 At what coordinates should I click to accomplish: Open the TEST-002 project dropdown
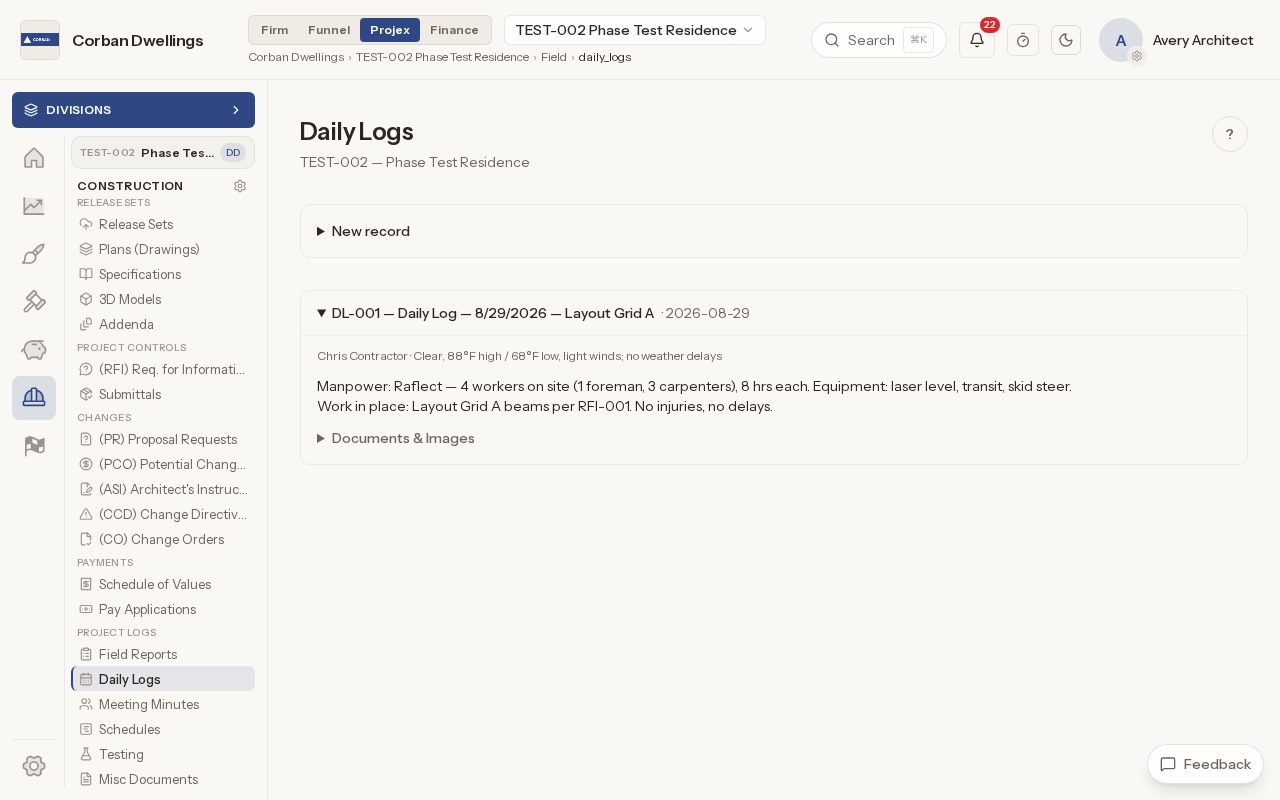pyautogui.click(x=635, y=30)
